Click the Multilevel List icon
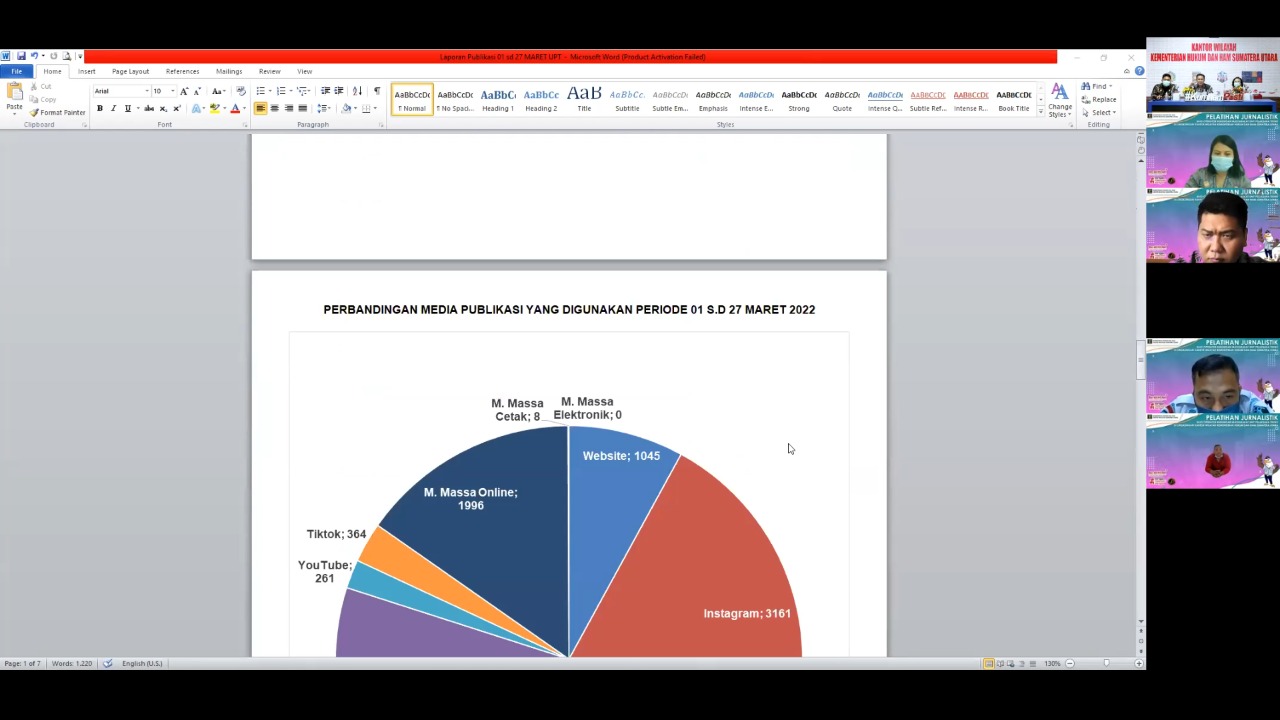Viewport: 1280px width, 720px height. tap(302, 91)
